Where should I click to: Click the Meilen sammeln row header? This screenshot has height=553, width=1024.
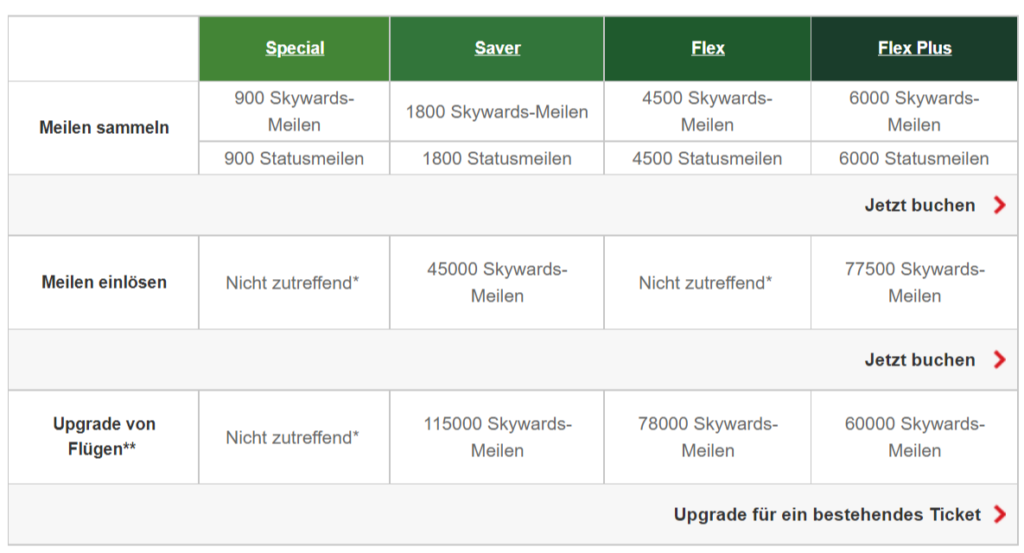[104, 128]
